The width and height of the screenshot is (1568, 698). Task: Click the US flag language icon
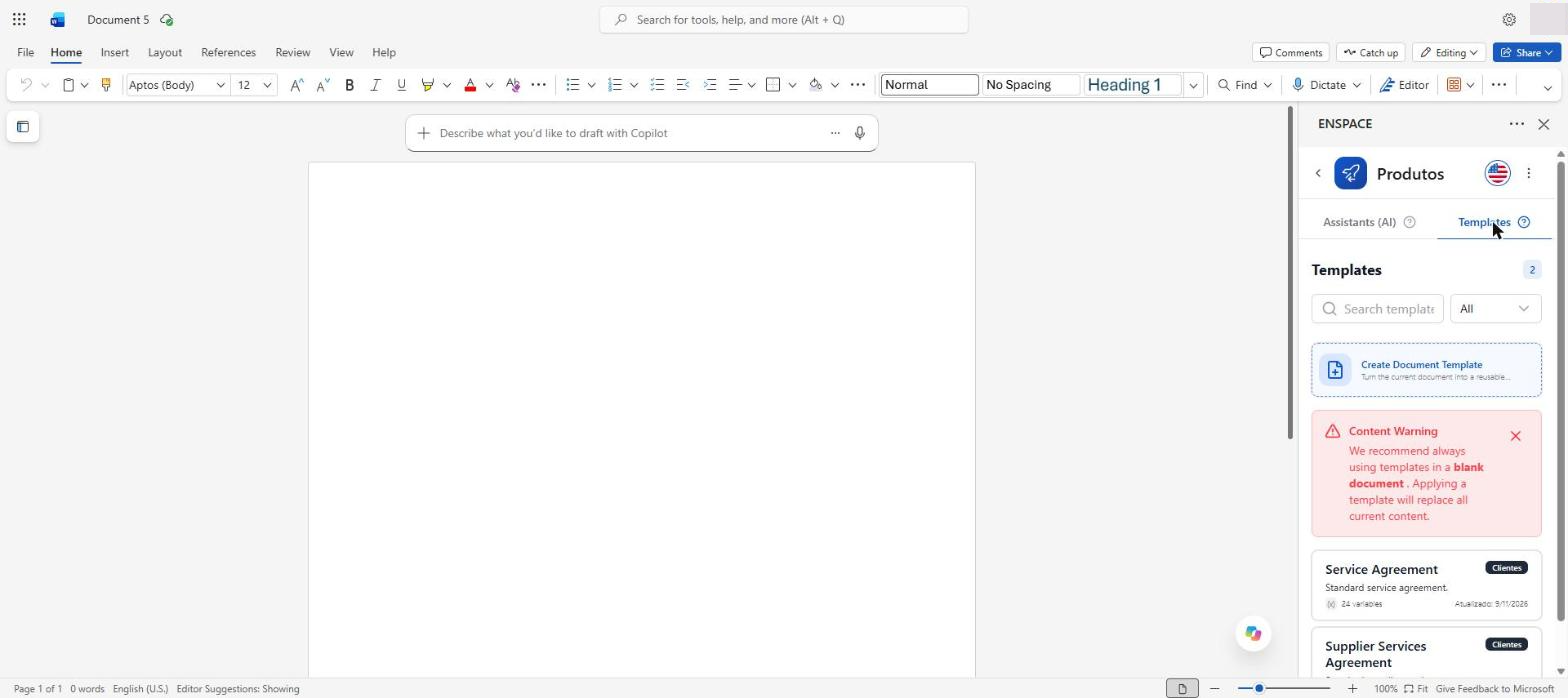pyautogui.click(x=1497, y=173)
